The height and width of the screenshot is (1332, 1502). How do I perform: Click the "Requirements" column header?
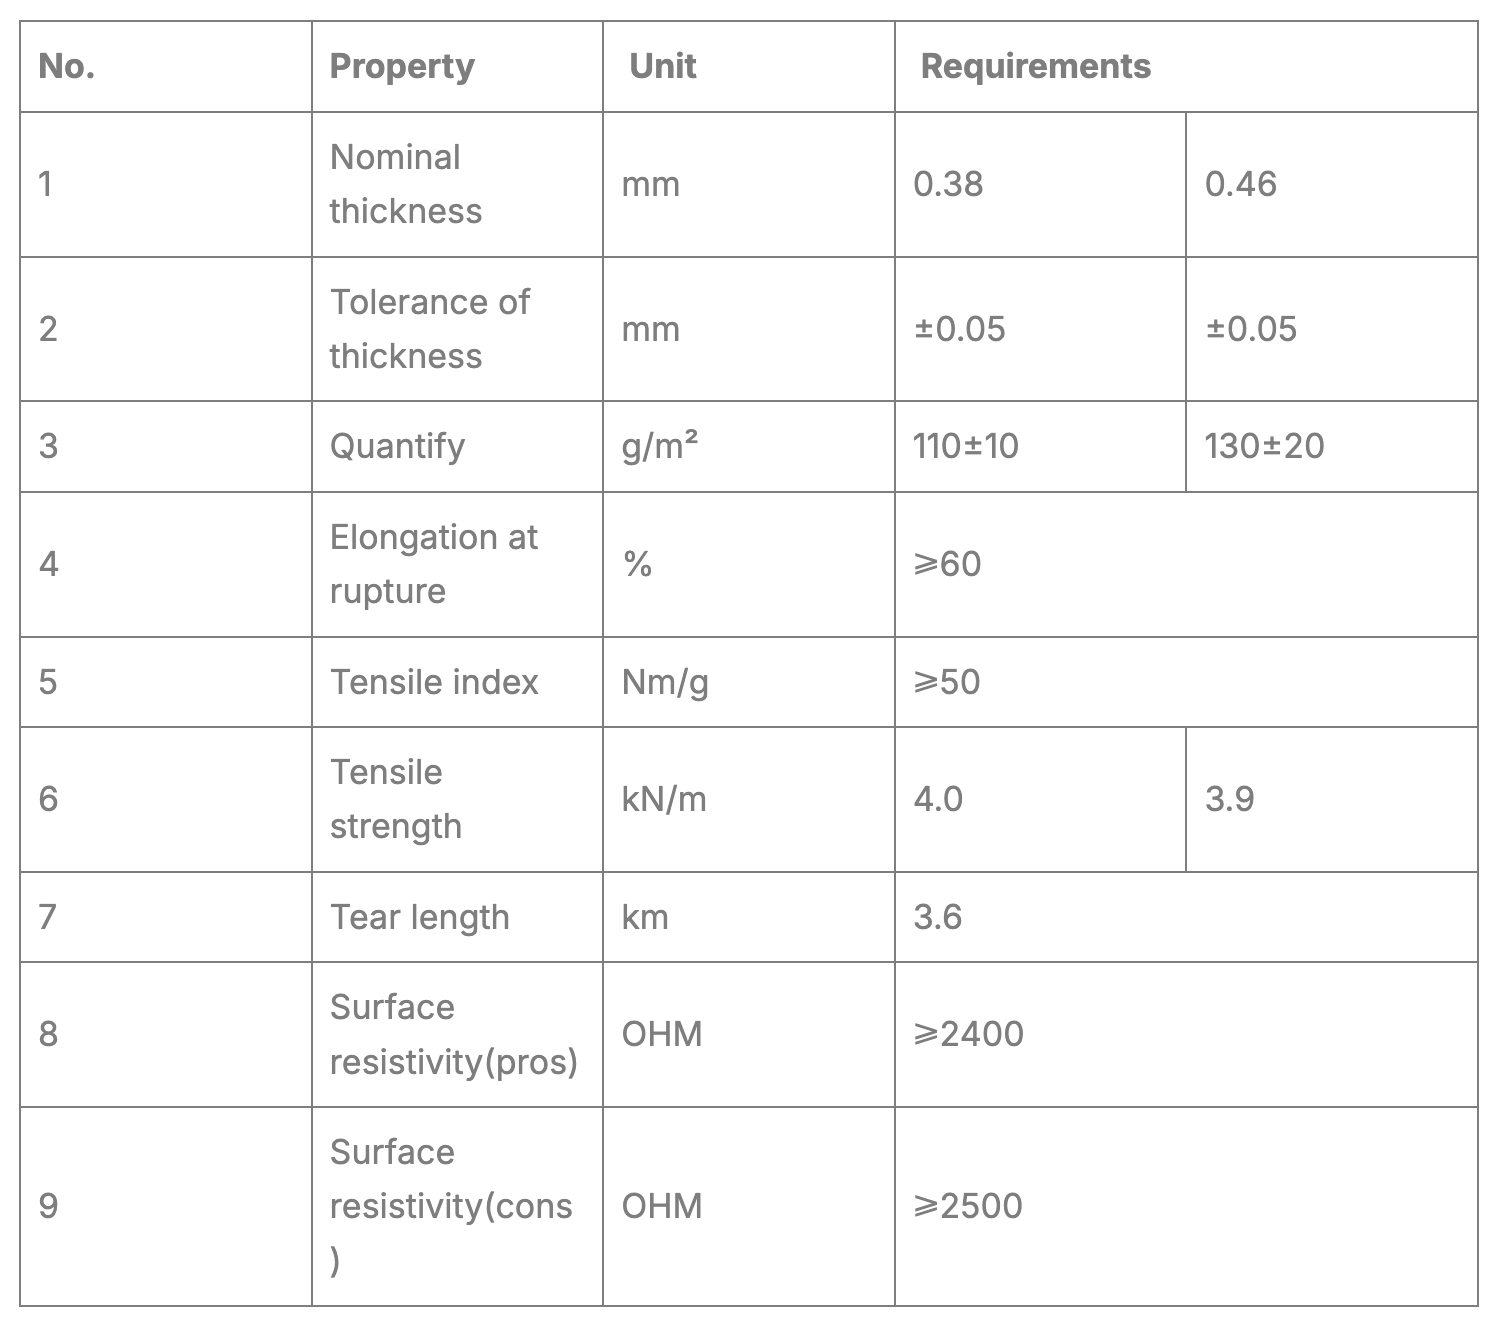(x=1035, y=67)
